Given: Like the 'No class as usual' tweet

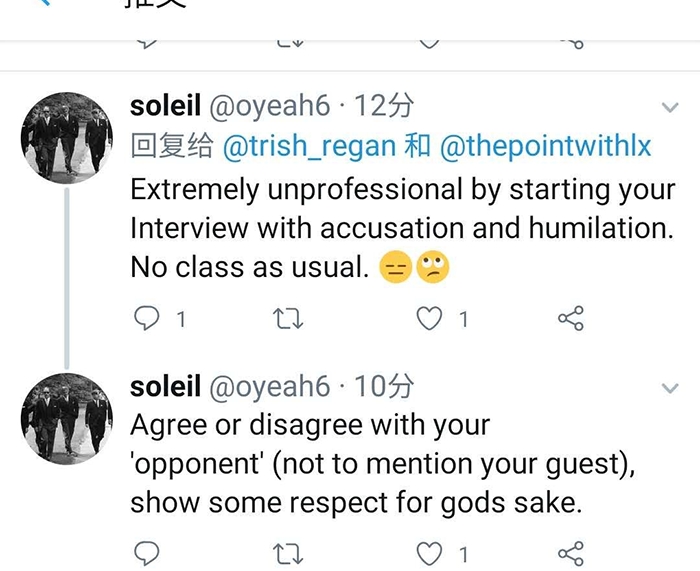Looking at the screenshot, I should (430, 319).
